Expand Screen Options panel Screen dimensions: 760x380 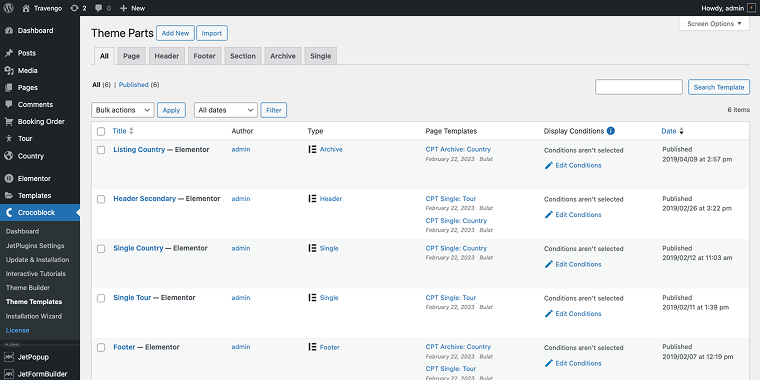pyautogui.click(x=714, y=24)
